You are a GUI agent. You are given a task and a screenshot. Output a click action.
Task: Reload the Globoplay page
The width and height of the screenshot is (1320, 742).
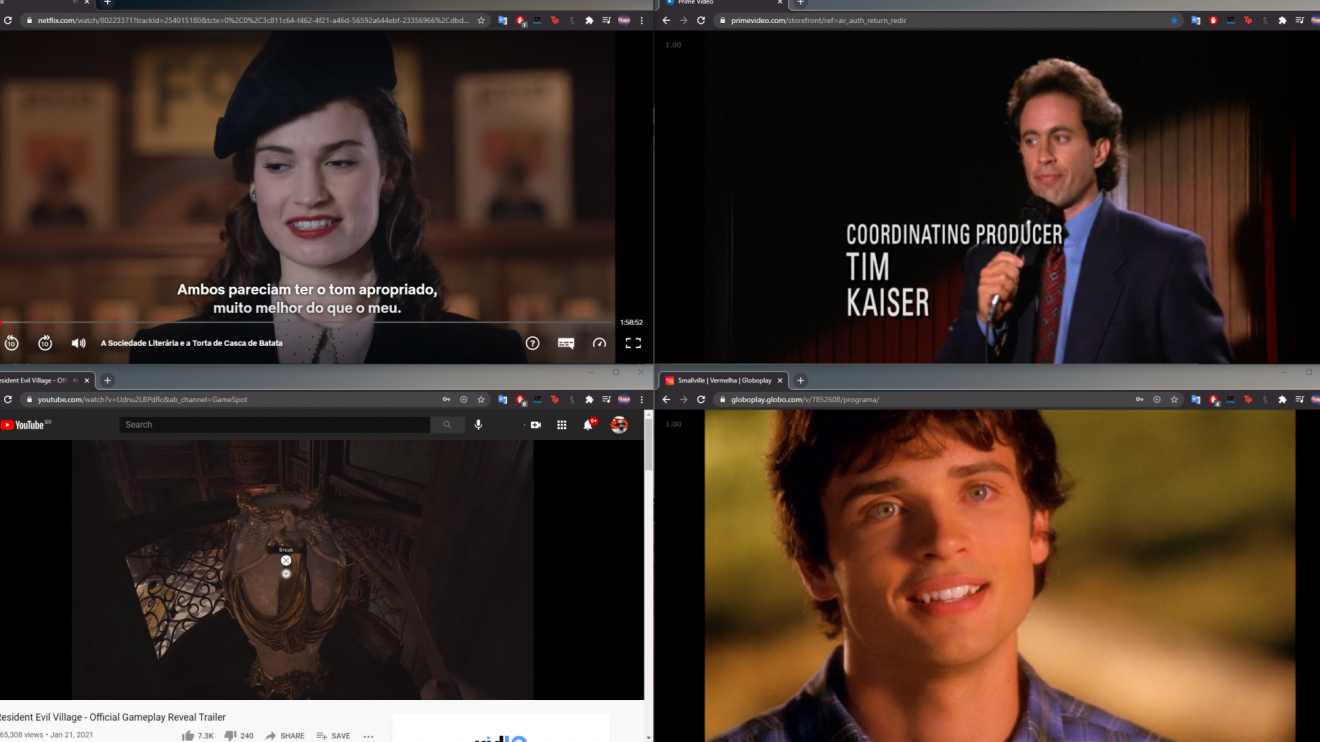[x=701, y=399]
